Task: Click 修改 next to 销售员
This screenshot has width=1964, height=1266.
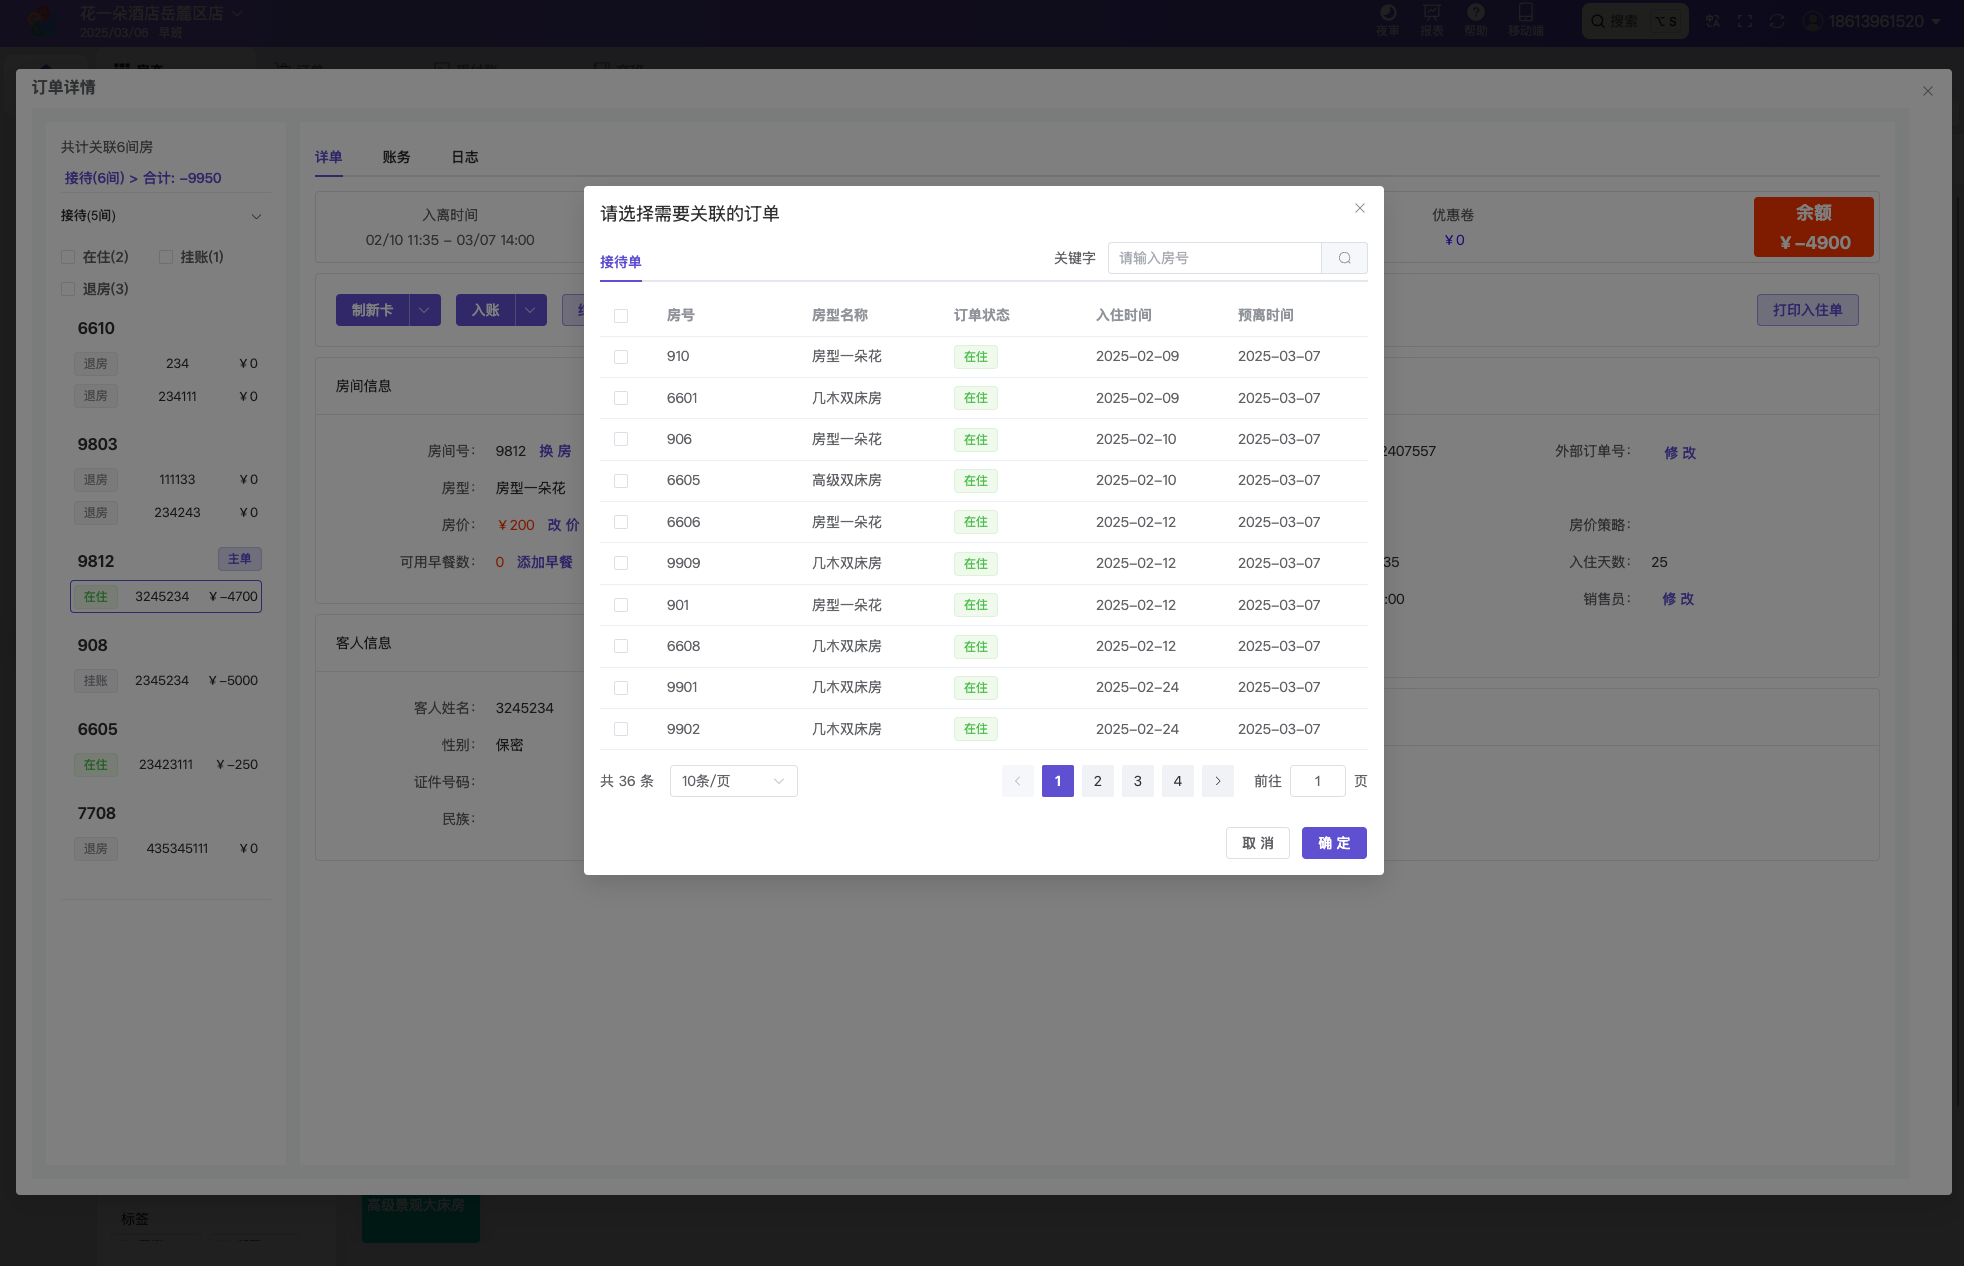Action: [1678, 599]
